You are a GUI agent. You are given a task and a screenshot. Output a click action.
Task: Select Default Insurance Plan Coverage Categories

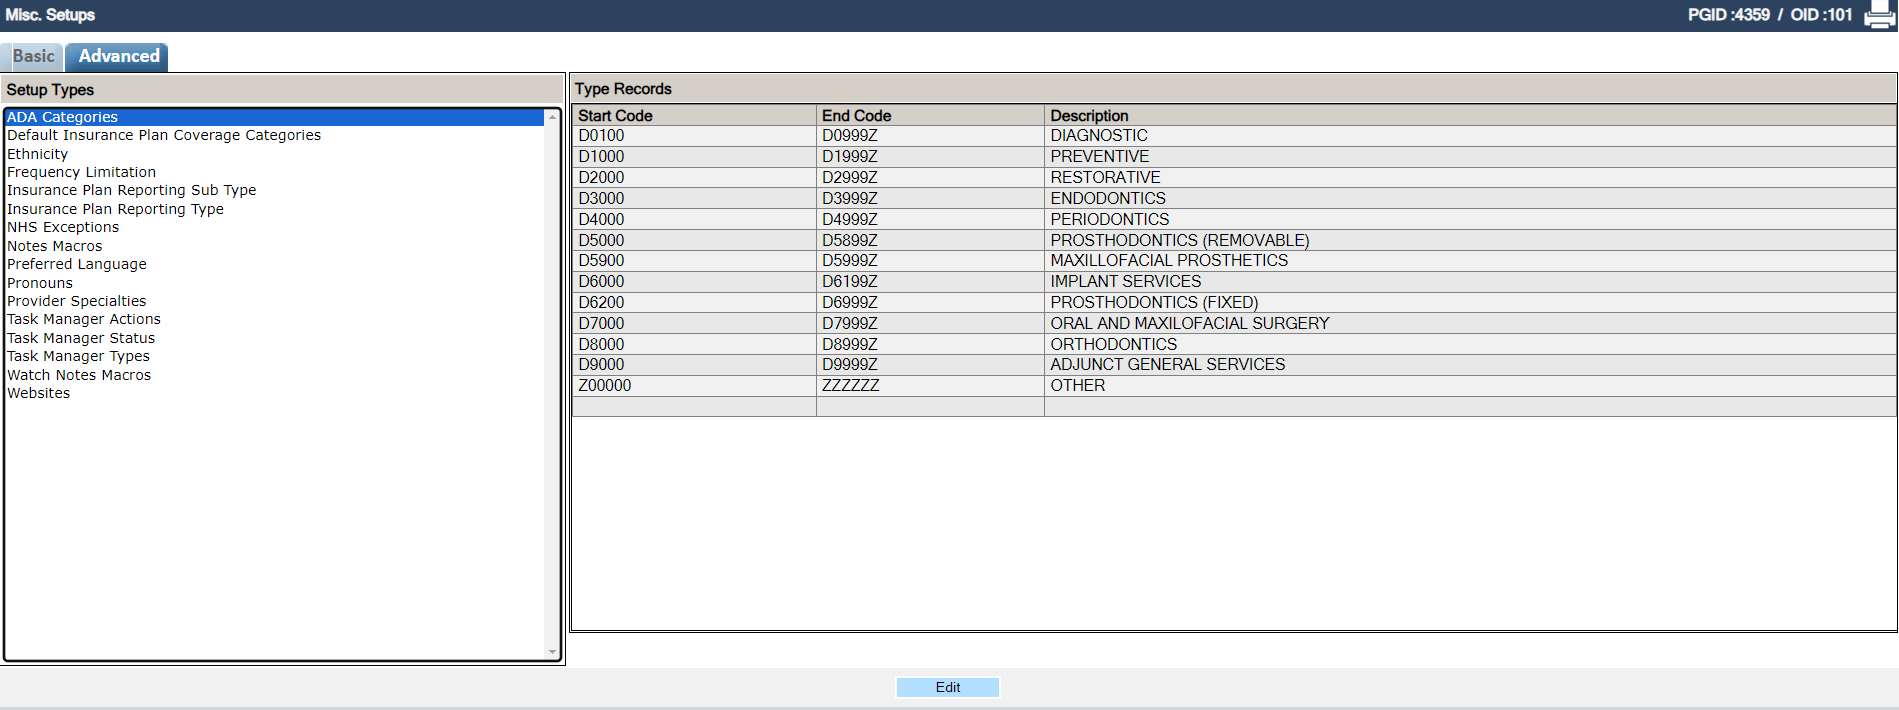coord(164,135)
